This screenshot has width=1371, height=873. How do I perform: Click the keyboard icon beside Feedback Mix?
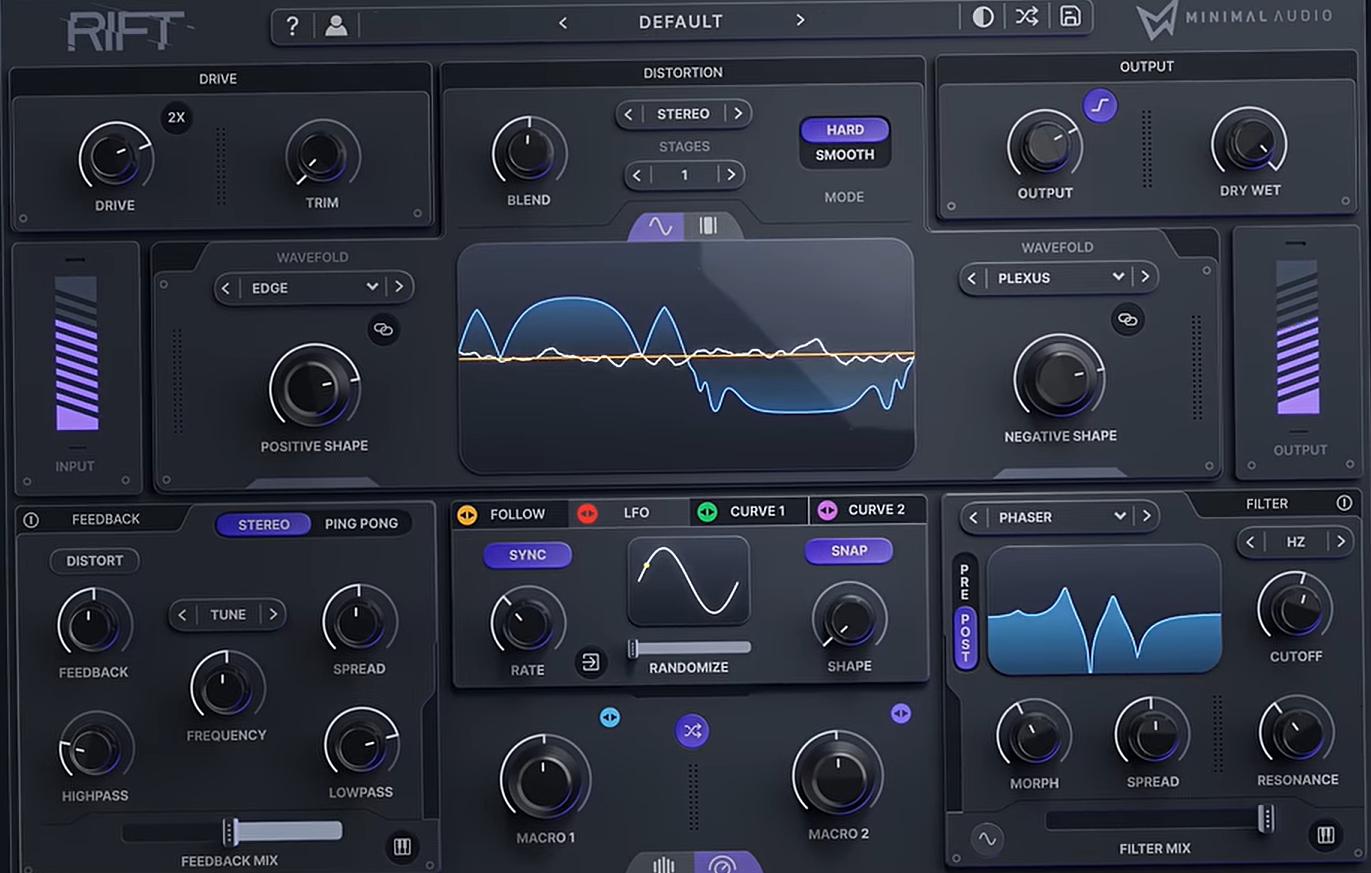[x=402, y=847]
